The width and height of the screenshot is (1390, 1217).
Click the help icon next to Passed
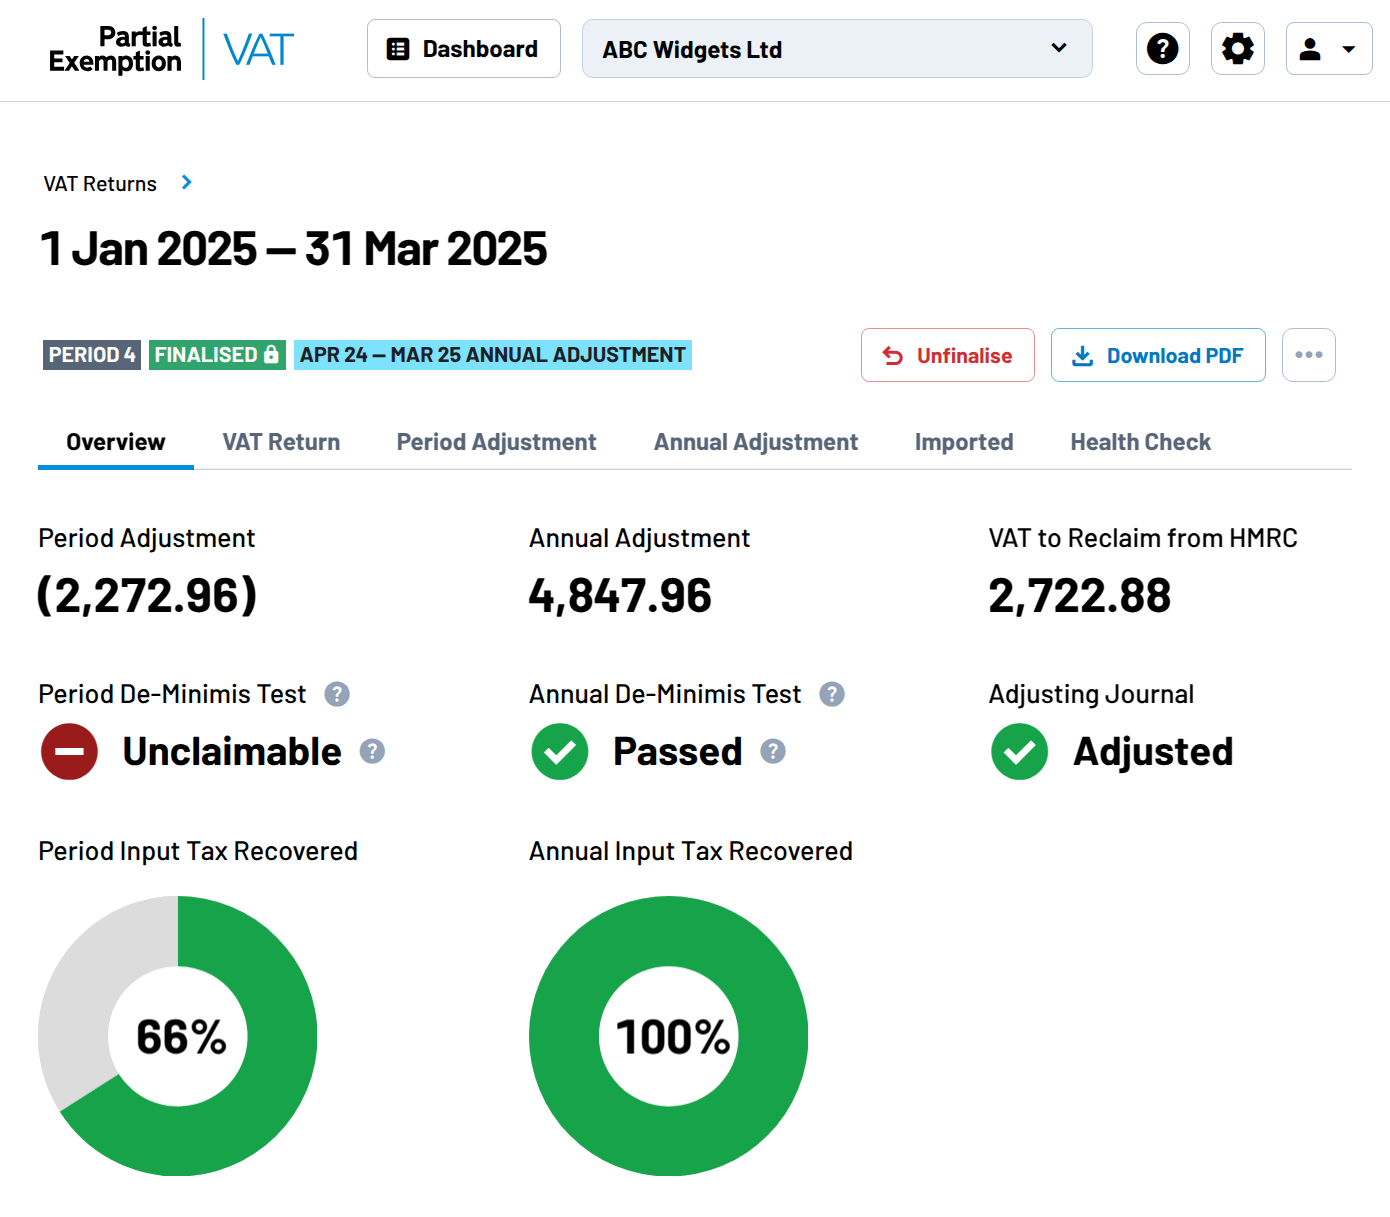773,752
